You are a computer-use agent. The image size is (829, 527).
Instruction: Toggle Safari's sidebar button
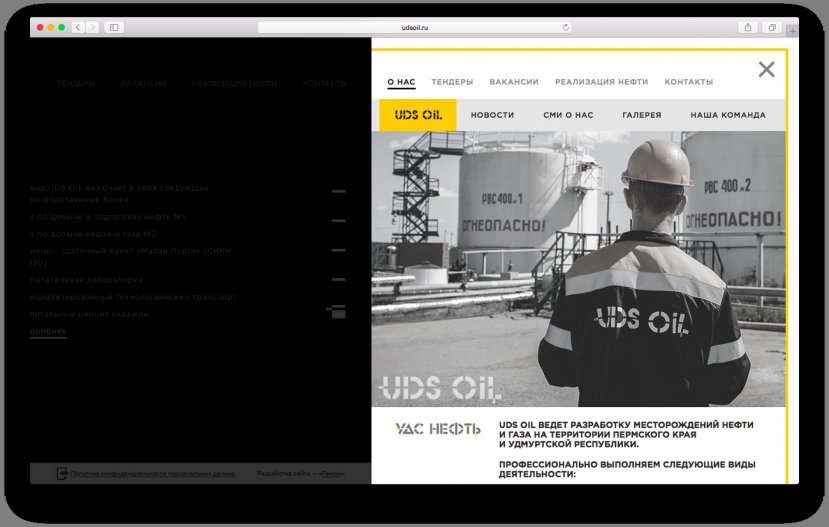pos(114,27)
